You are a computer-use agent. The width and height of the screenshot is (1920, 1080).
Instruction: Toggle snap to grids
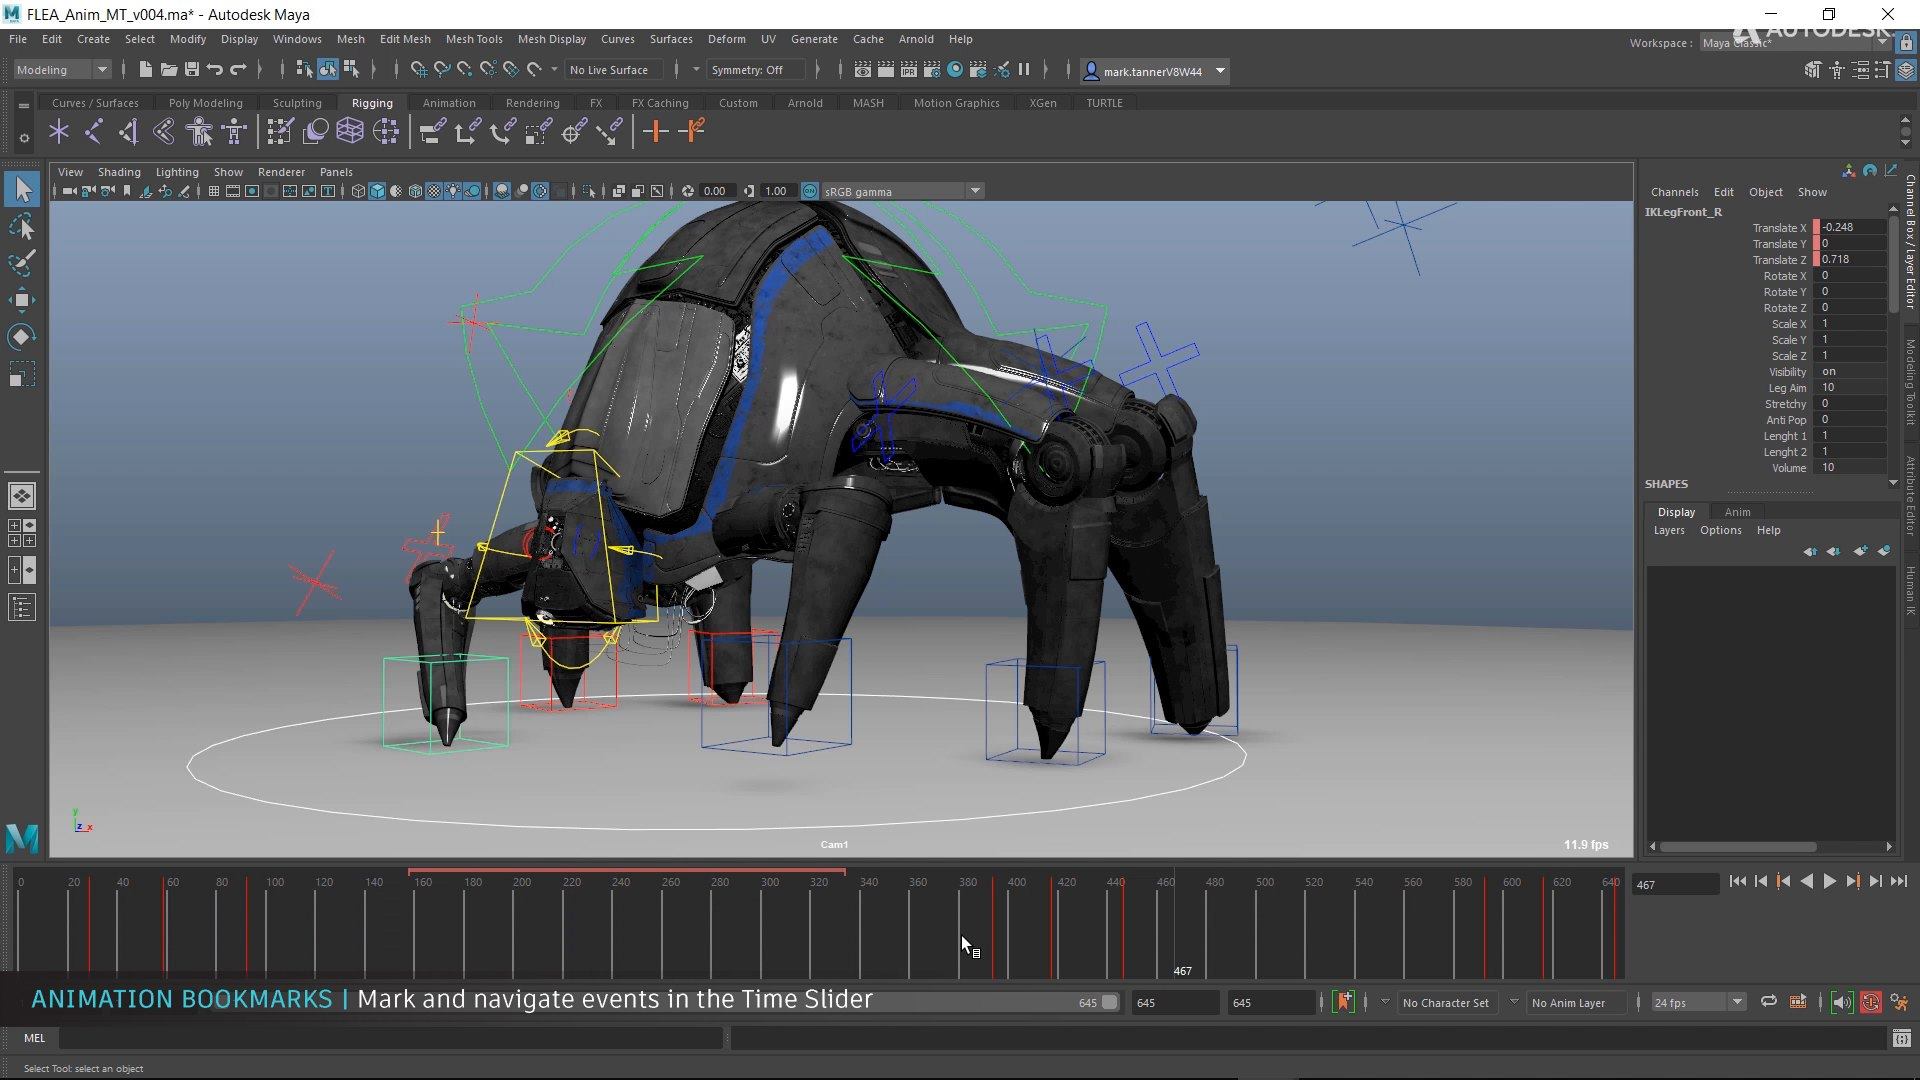pos(418,70)
